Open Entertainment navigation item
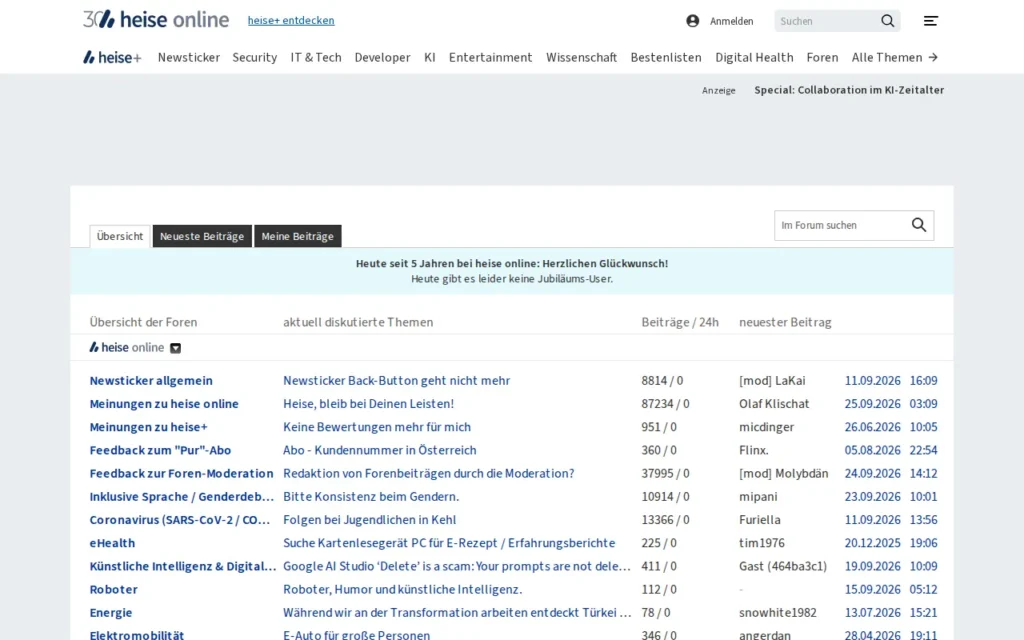1024x640 pixels. [490, 57]
